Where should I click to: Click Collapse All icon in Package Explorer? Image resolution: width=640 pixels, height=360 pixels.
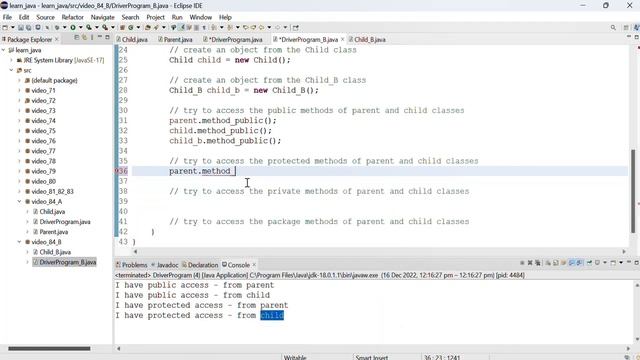click(x=76, y=38)
